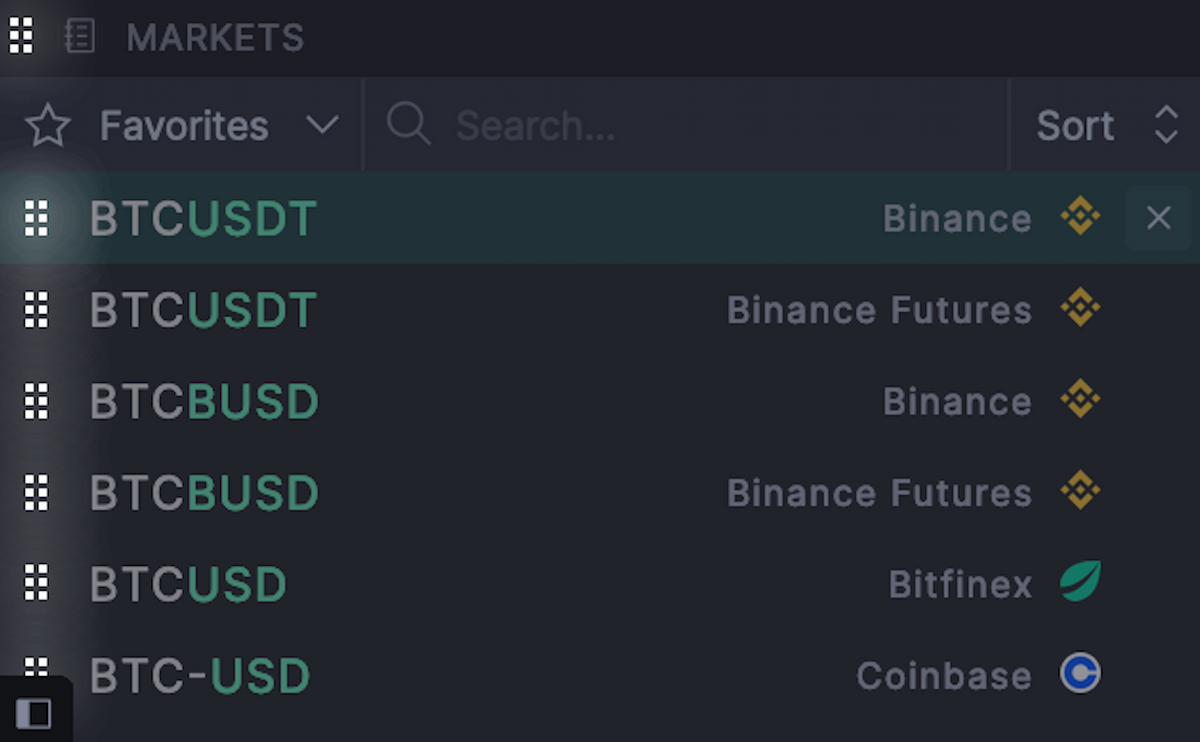Remove BTCUSDT Binance with the X button
Image resolution: width=1200 pixels, height=742 pixels.
coord(1158,218)
